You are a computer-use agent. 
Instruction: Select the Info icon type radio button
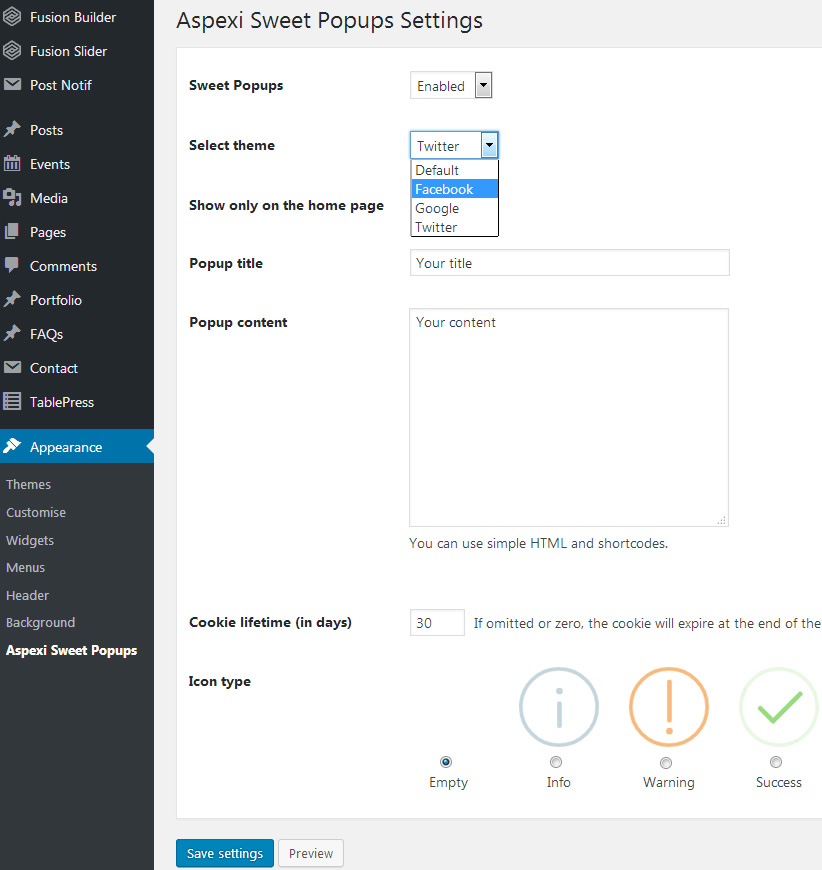pyautogui.click(x=556, y=762)
